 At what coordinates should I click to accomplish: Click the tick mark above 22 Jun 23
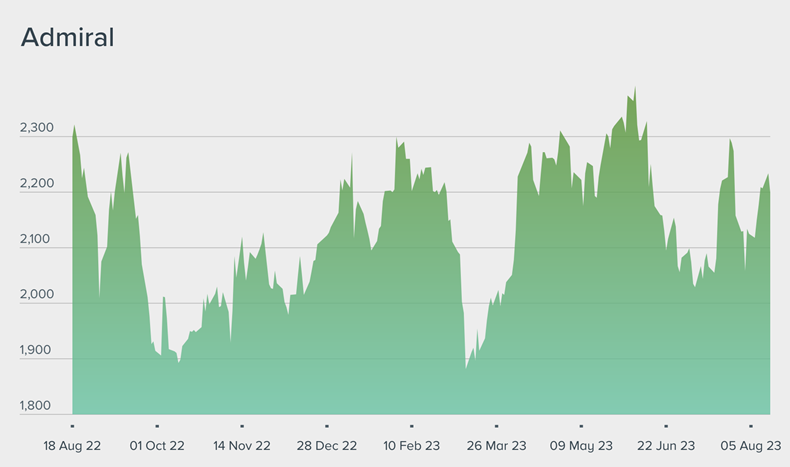pyautogui.click(x=666, y=426)
